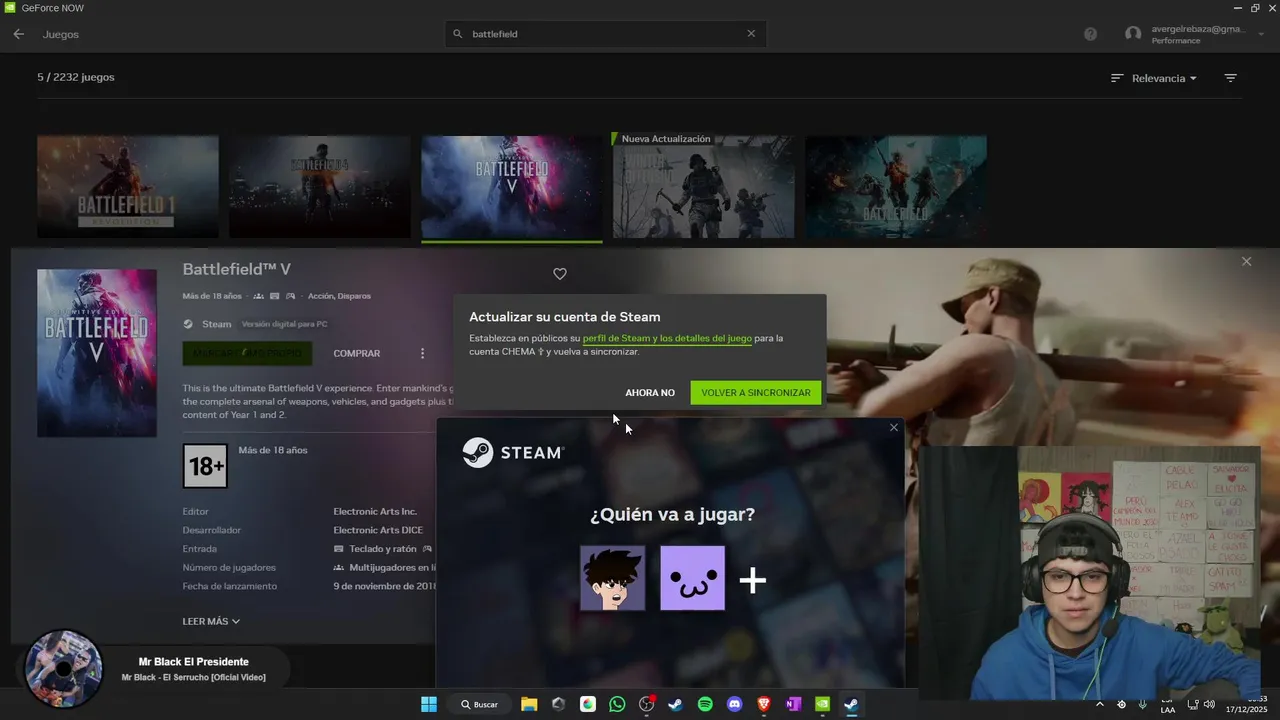Open WhatsApp from the taskbar
This screenshot has width=1280, height=720.
(617, 704)
